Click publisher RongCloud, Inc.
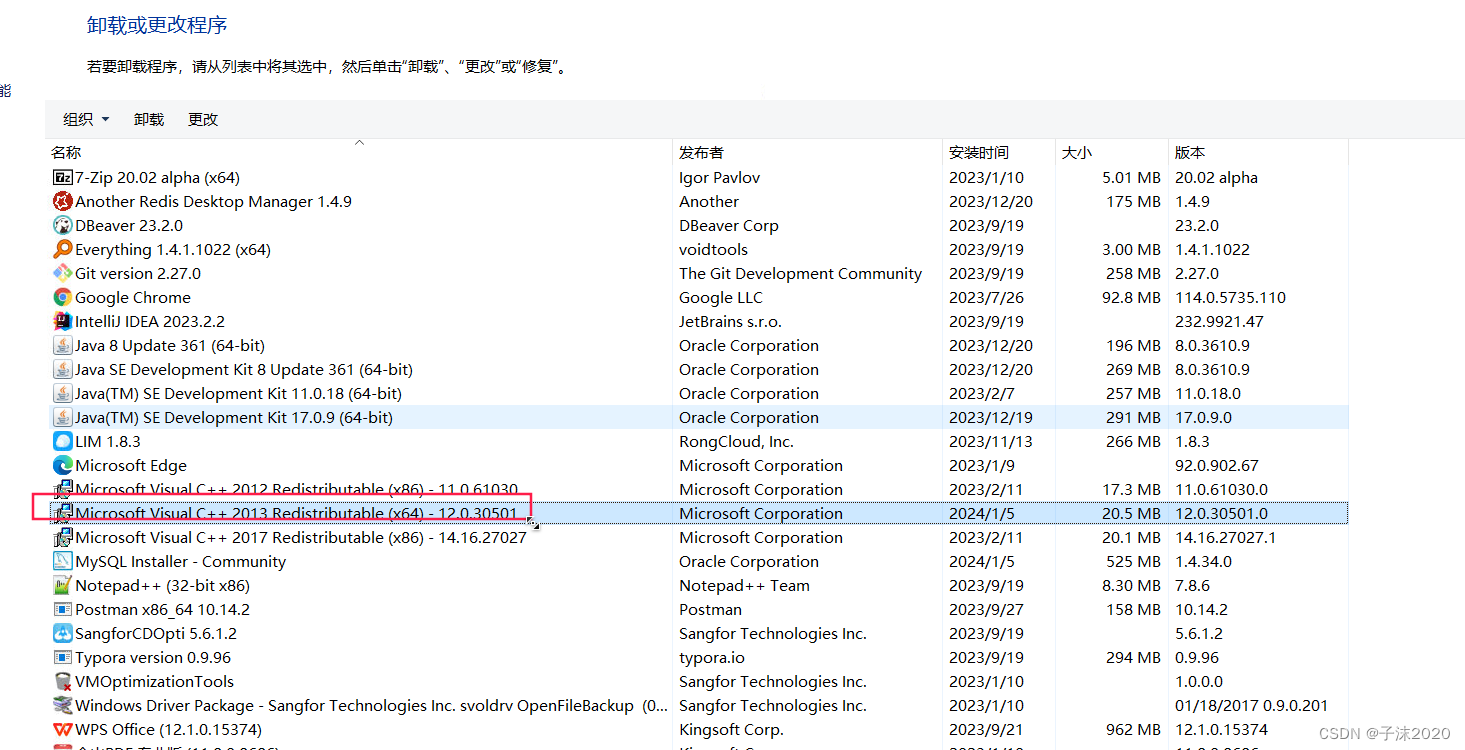This screenshot has height=750, width=1465. [736, 441]
